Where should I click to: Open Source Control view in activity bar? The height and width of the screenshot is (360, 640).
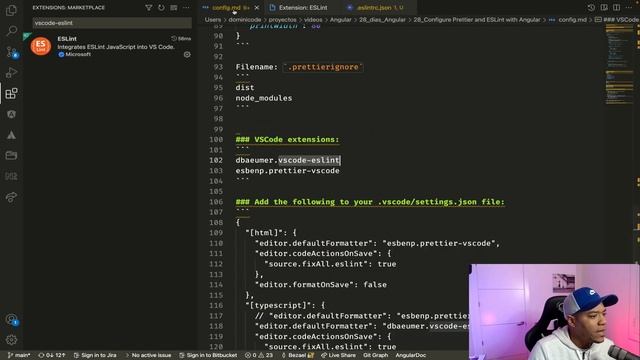point(11,52)
